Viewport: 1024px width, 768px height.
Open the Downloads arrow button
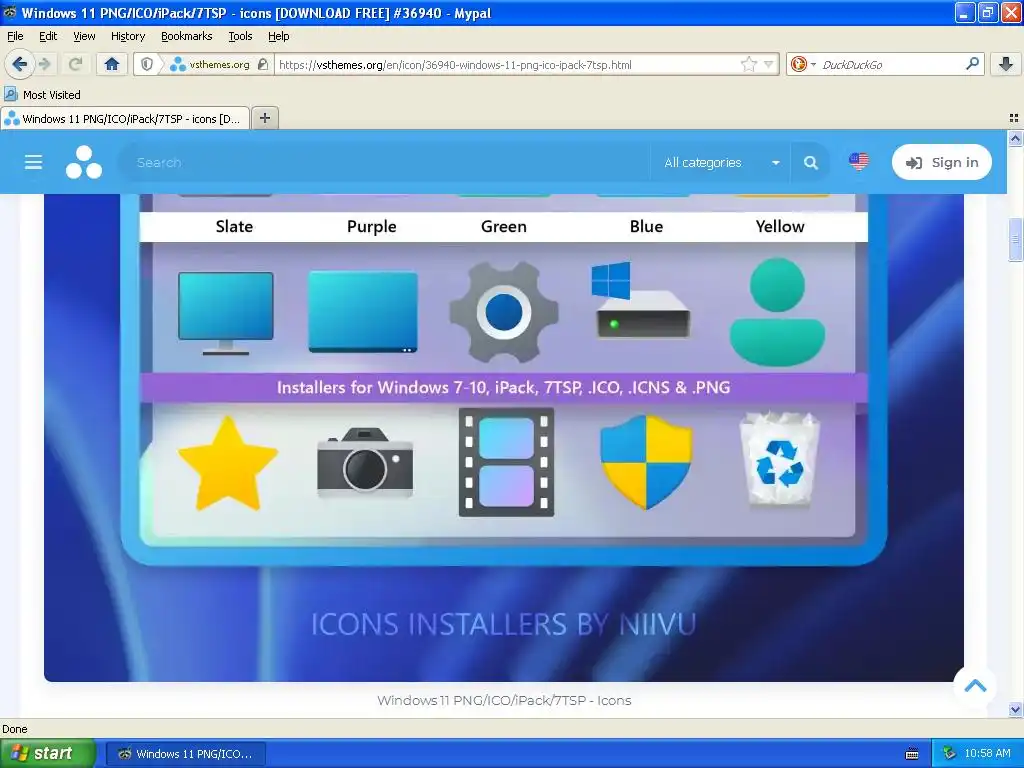click(1006, 64)
